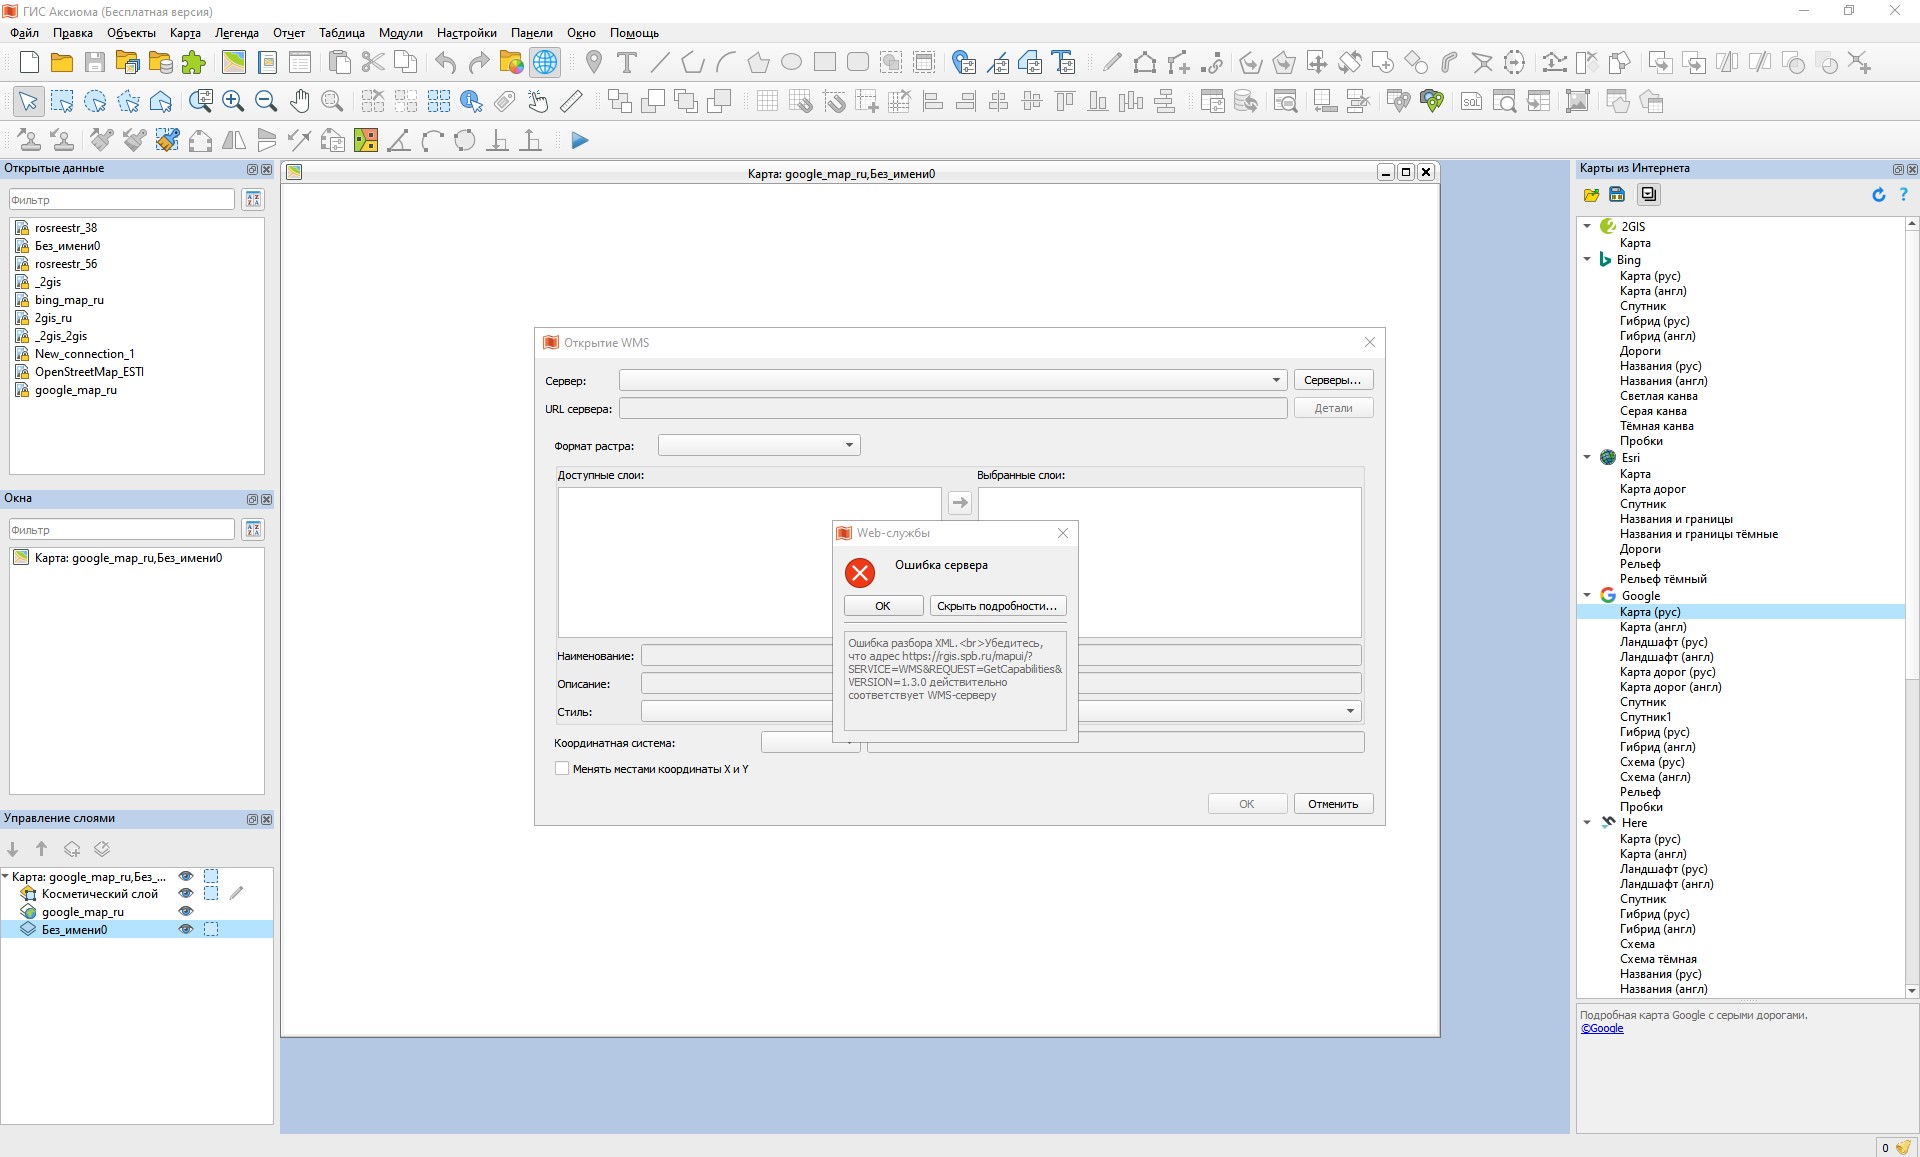This screenshot has height=1157, width=1920.
Task: Open the Сервер dropdown list
Action: click(x=1275, y=380)
